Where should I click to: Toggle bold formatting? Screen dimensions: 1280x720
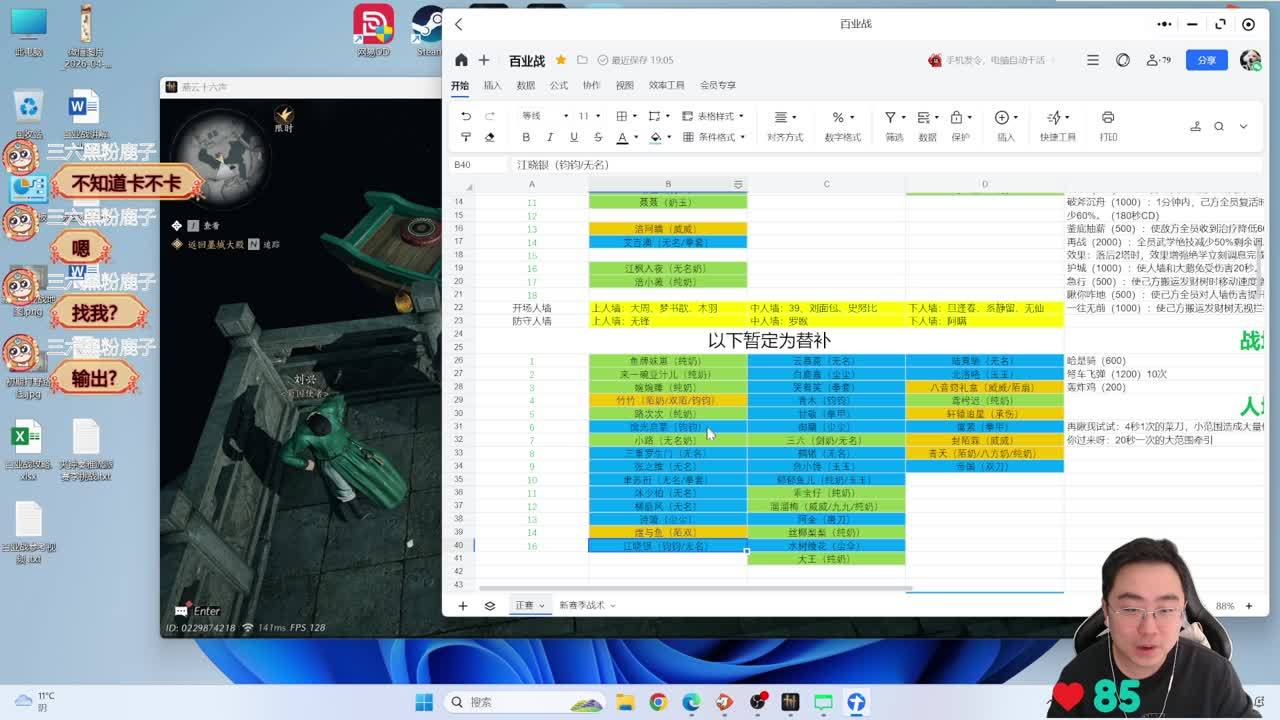pyautogui.click(x=526, y=138)
